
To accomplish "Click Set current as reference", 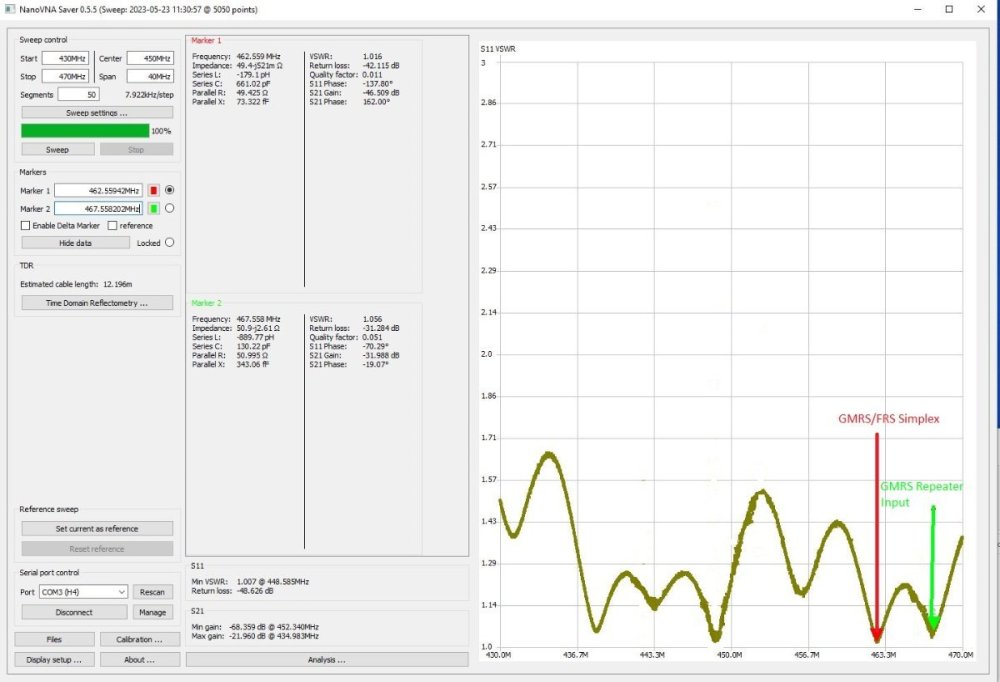I will coord(97,529).
